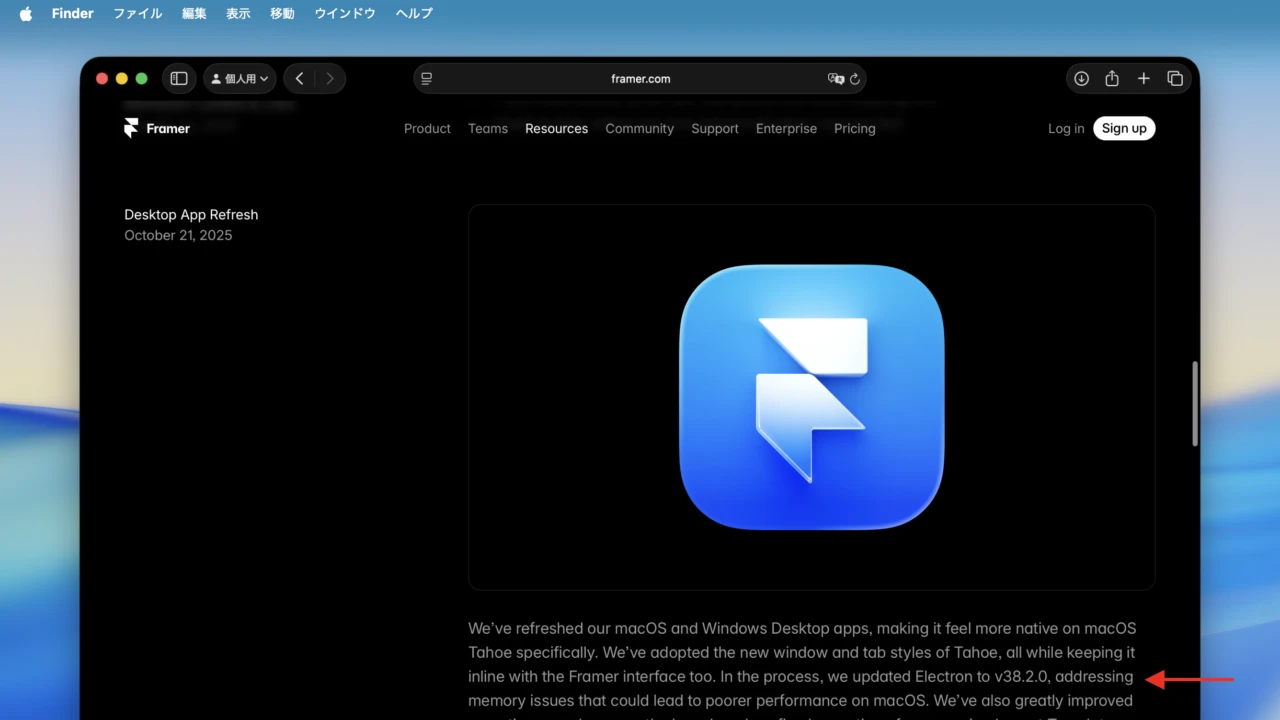Click the Share icon in Safari toolbar
The width and height of the screenshot is (1280, 720).
1112,78
